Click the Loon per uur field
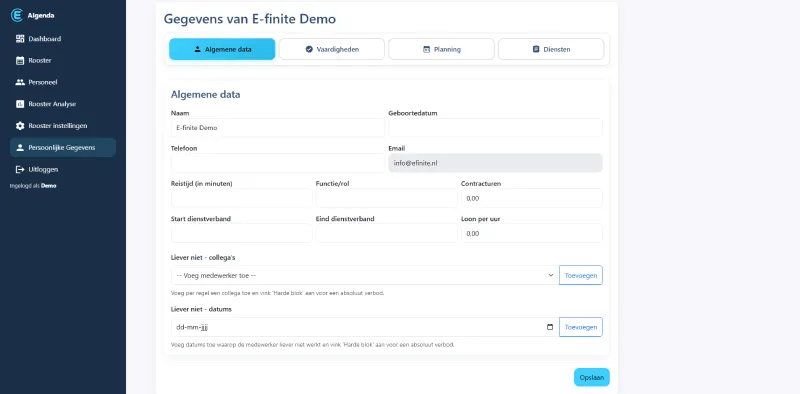The height and width of the screenshot is (394, 800). (532, 233)
